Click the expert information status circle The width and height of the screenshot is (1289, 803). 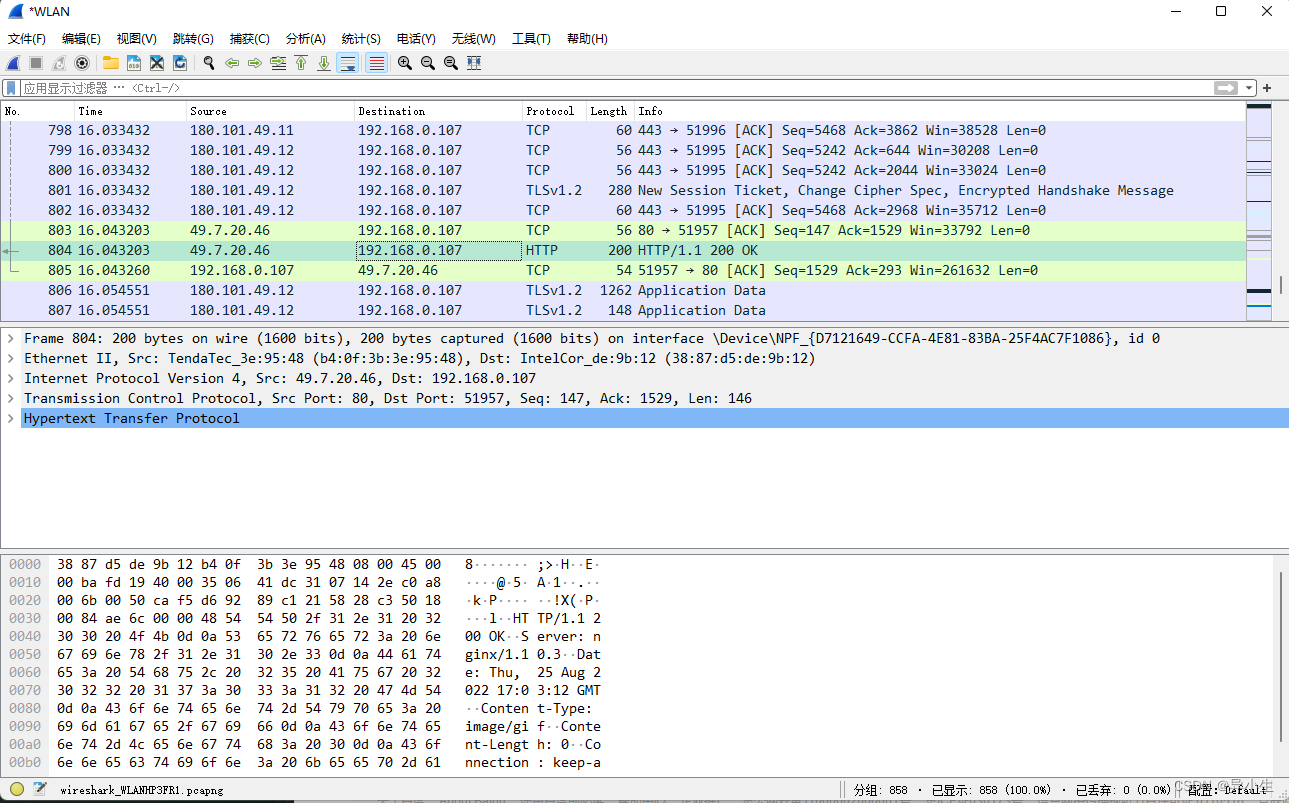pos(16,789)
